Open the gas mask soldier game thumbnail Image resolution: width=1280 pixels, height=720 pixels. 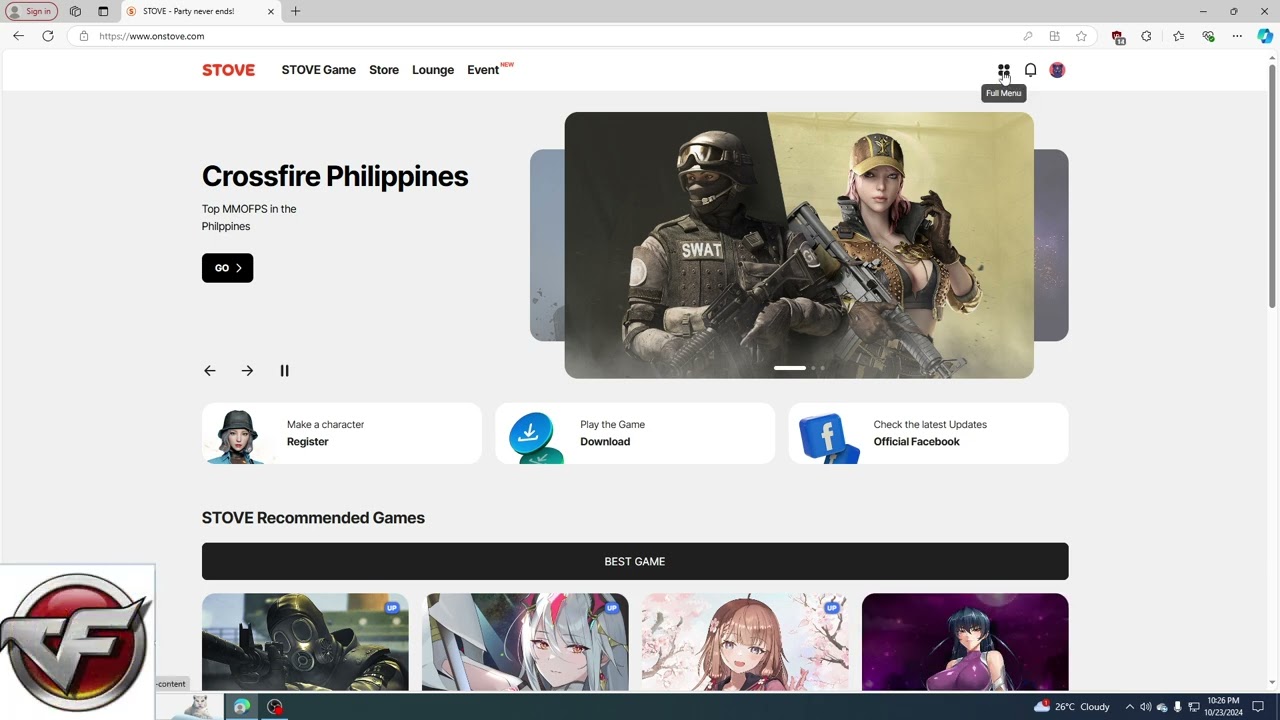[305, 641]
